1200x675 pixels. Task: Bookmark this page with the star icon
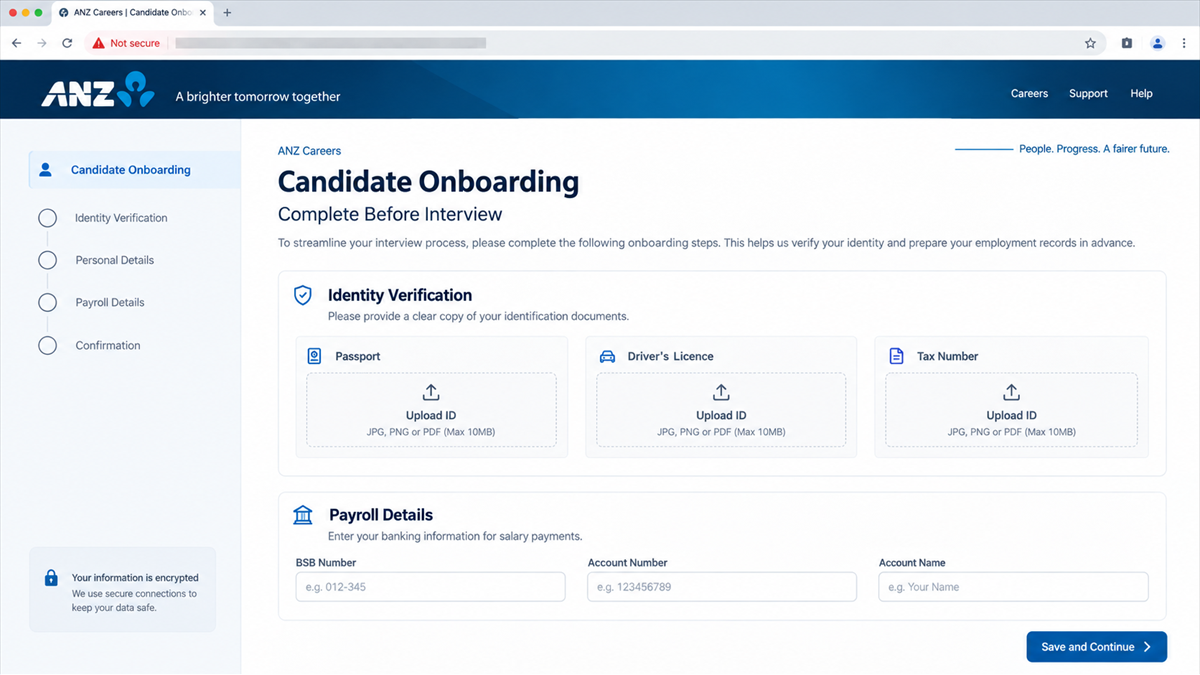coord(1090,43)
